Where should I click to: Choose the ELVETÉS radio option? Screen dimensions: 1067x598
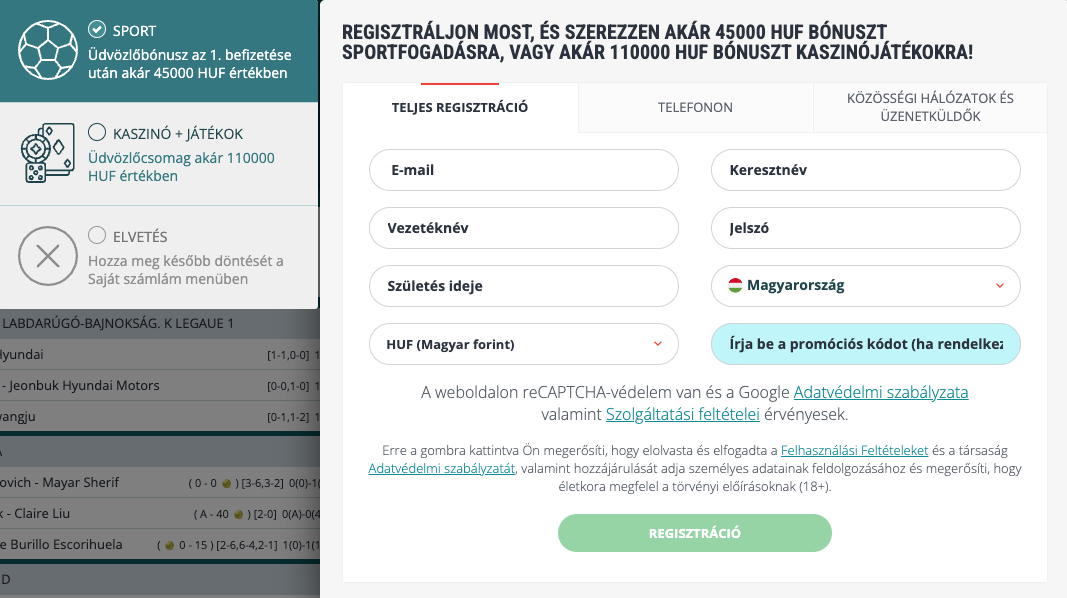(97, 236)
